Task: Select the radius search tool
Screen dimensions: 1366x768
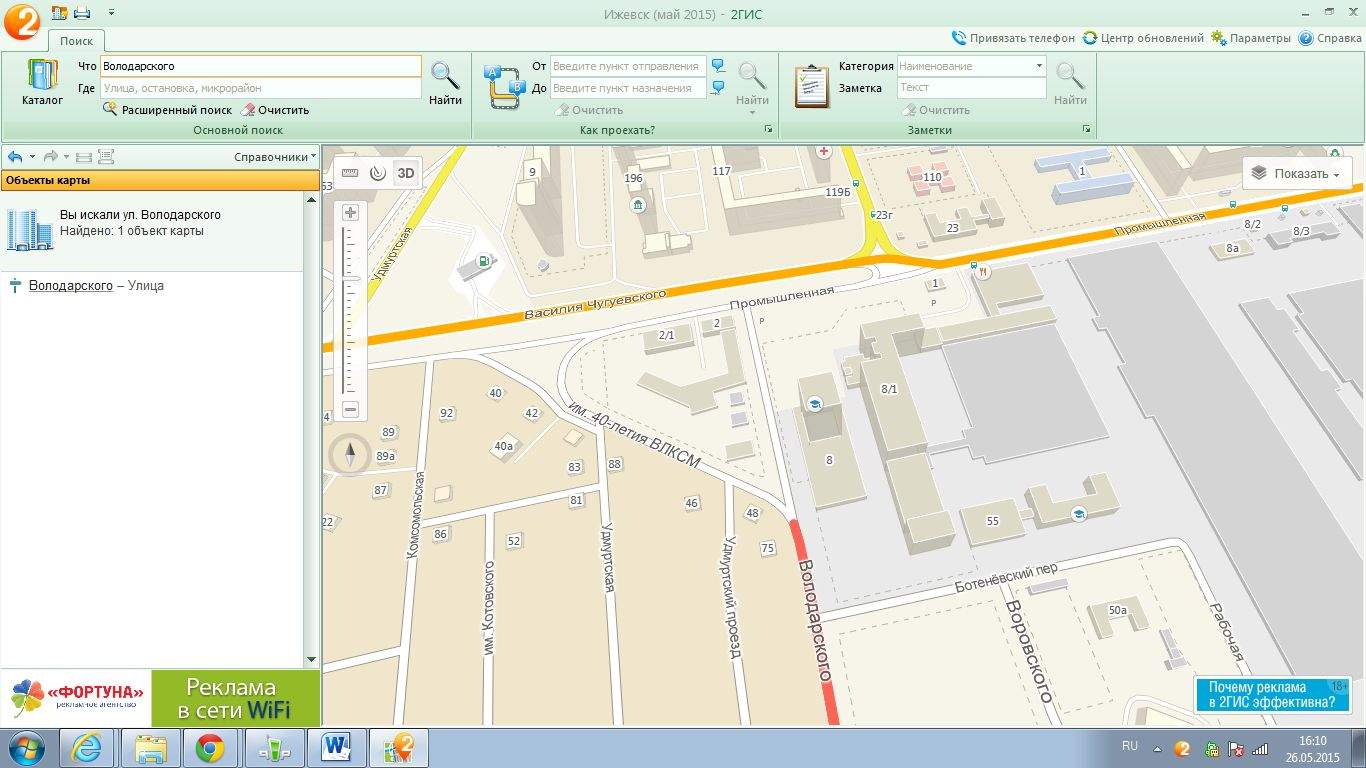Action: [x=377, y=173]
